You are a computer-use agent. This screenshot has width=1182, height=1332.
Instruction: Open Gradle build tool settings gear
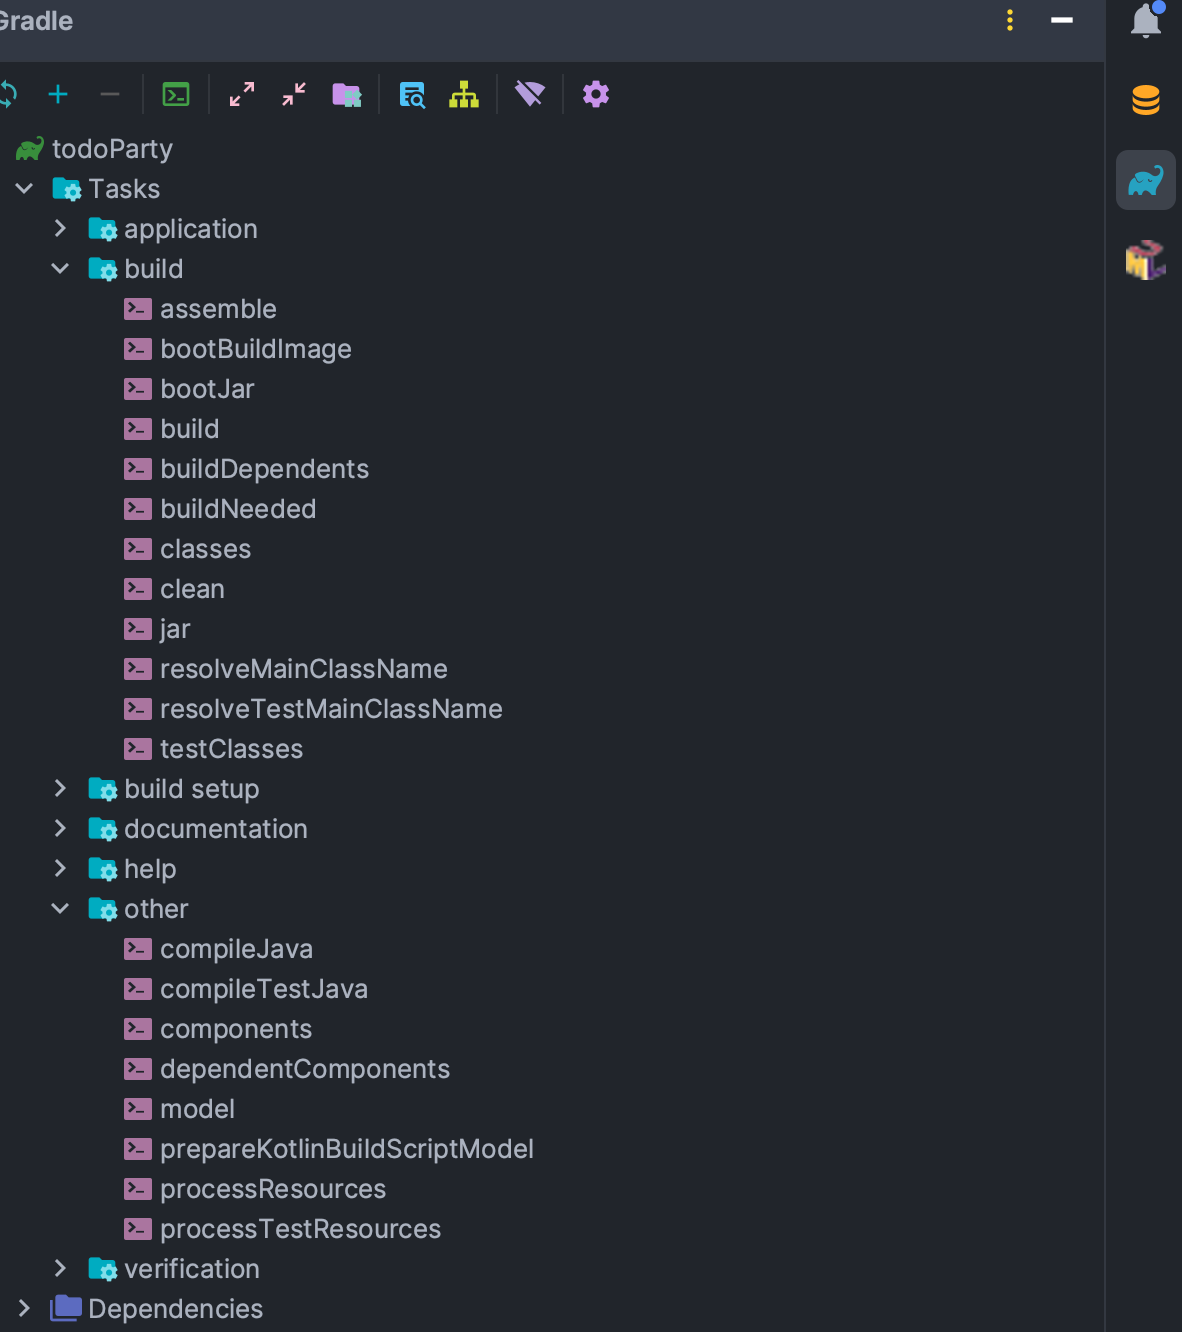[x=596, y=95]
